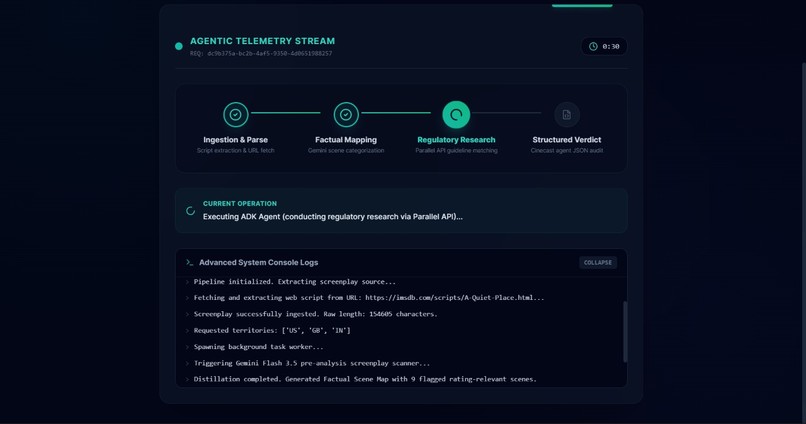Click the Regulatory Research spinner step icon
This screenshot has height=424, width=806.
[x=456, y=115]
